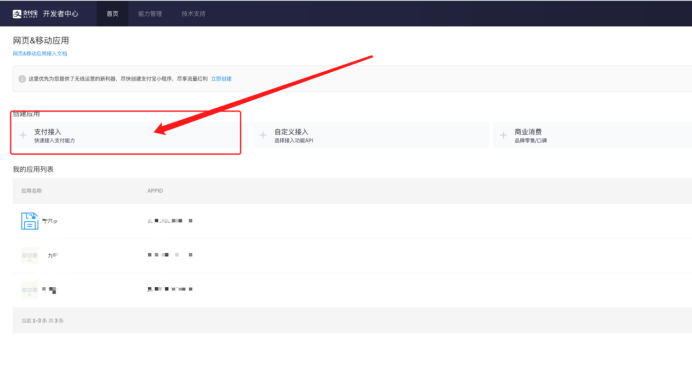Click the 应用名称 column header

(x=31, y=191)
